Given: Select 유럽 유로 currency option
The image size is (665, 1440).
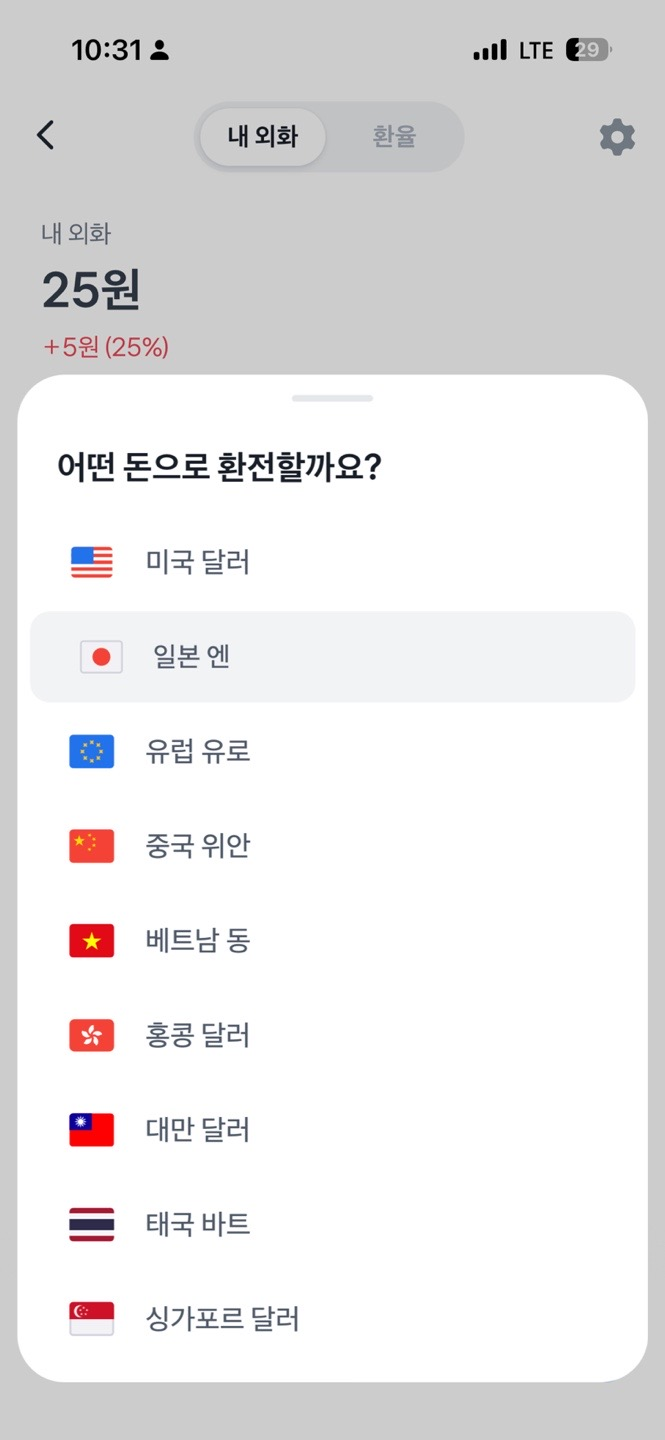Looking at the screenshot, I should click(x=198, y=751).
